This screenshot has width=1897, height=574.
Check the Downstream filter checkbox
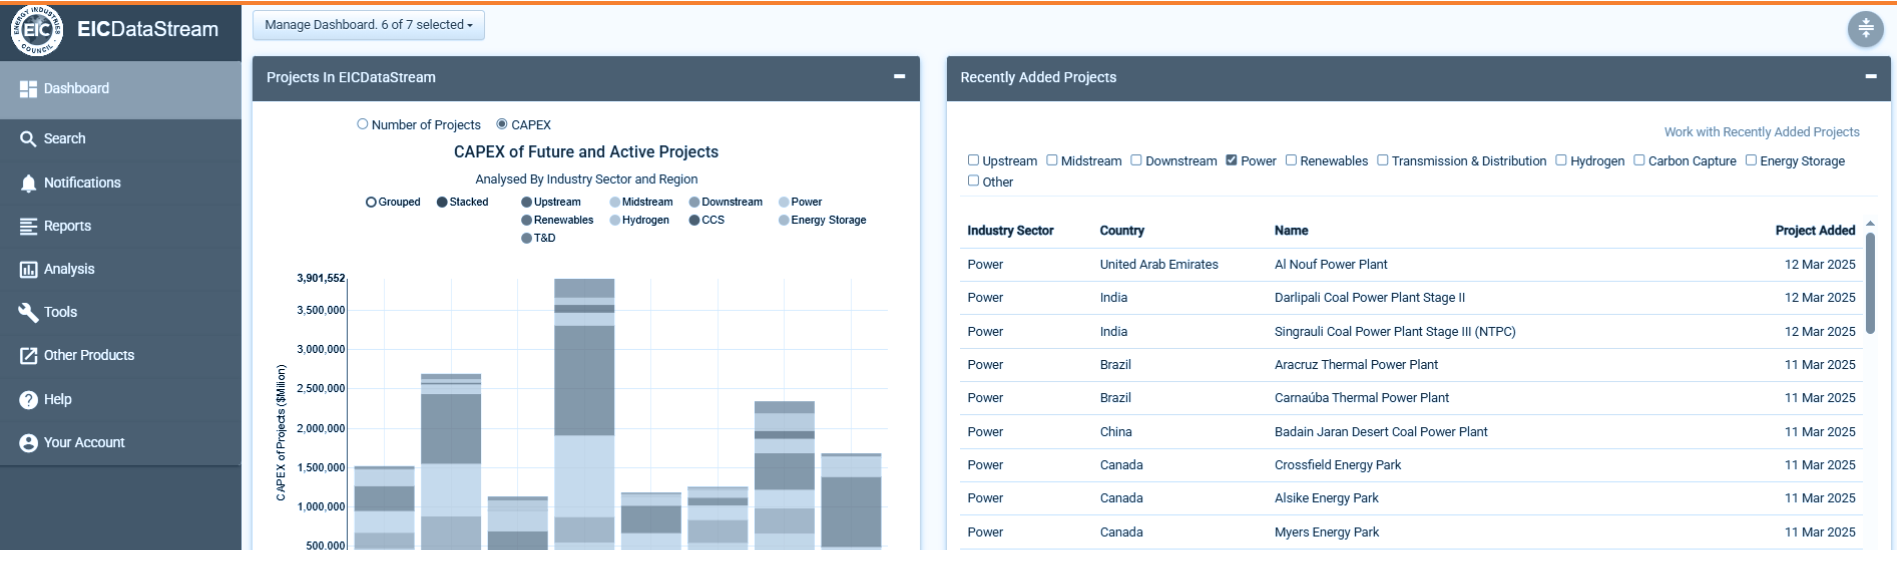coord(1136,160)
